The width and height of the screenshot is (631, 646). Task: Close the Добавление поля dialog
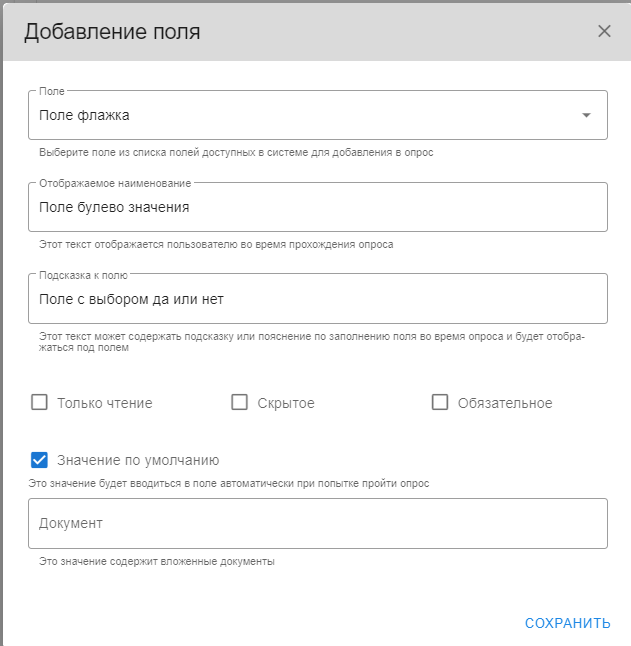click(604, 31)
